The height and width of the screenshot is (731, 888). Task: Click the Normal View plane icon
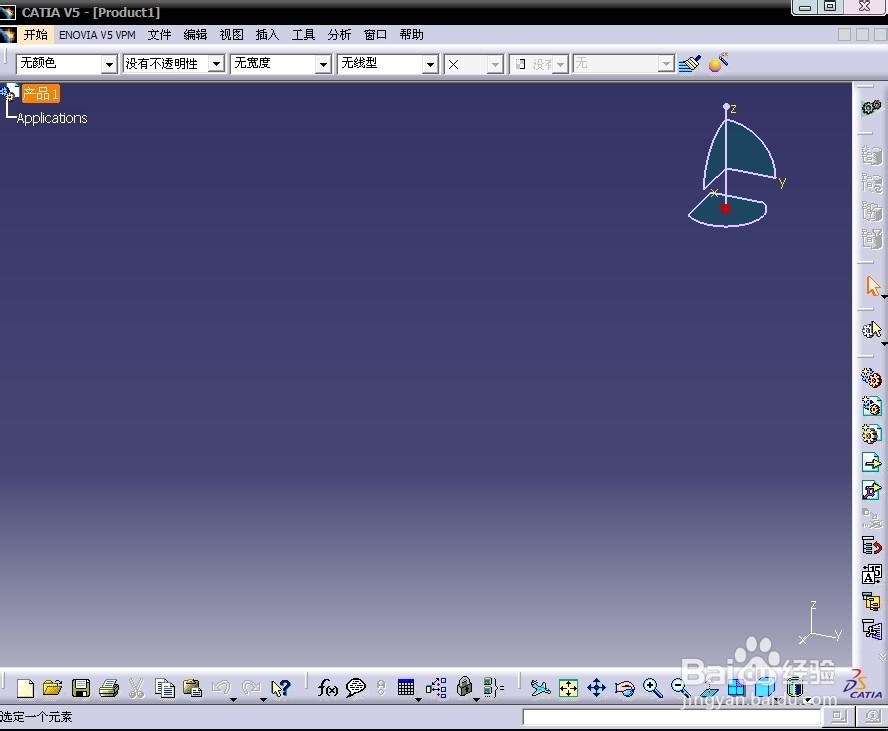tap(708, 689)
